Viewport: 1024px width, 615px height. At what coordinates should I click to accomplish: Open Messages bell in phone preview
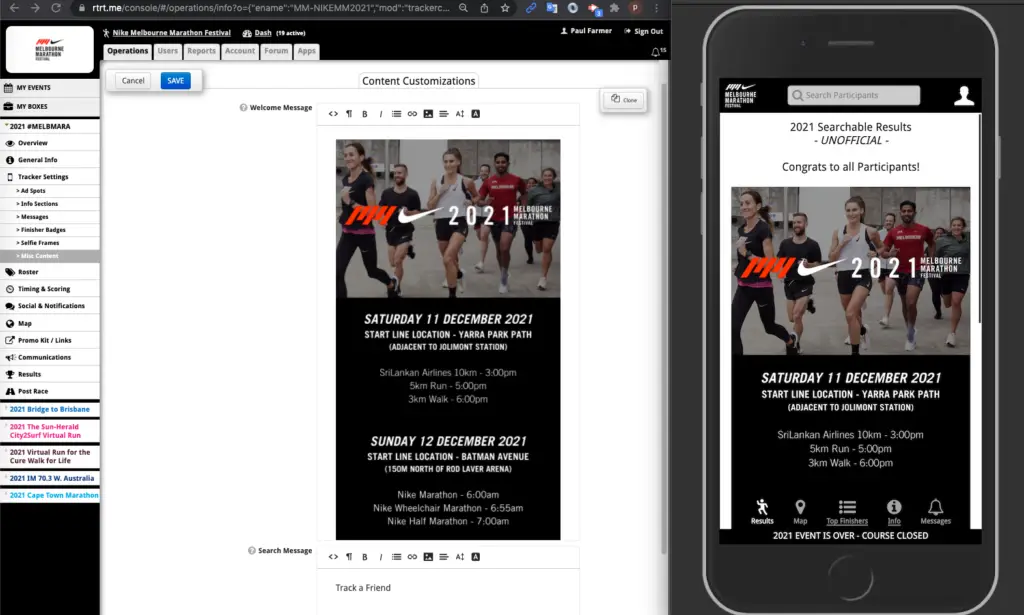[935, 512]
